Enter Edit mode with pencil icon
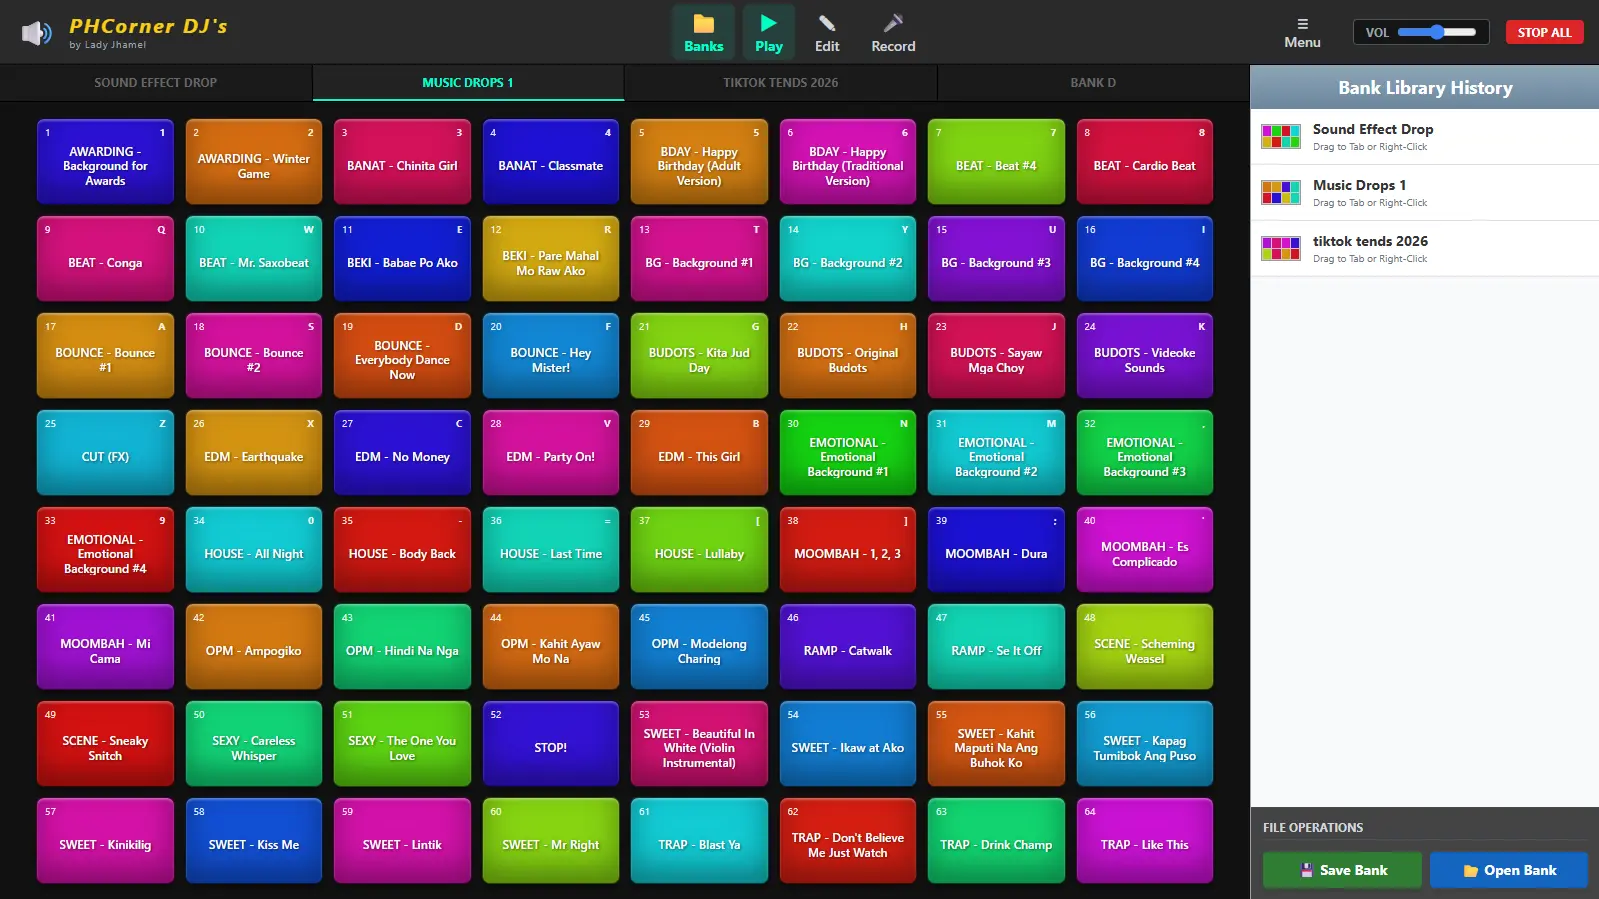 click(x=827, y=32)
